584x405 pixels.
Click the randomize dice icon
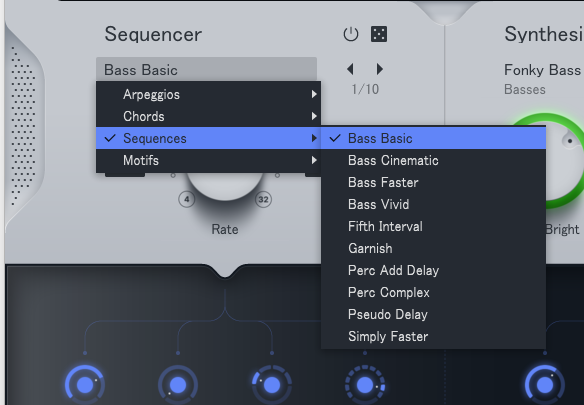point(379,34)
